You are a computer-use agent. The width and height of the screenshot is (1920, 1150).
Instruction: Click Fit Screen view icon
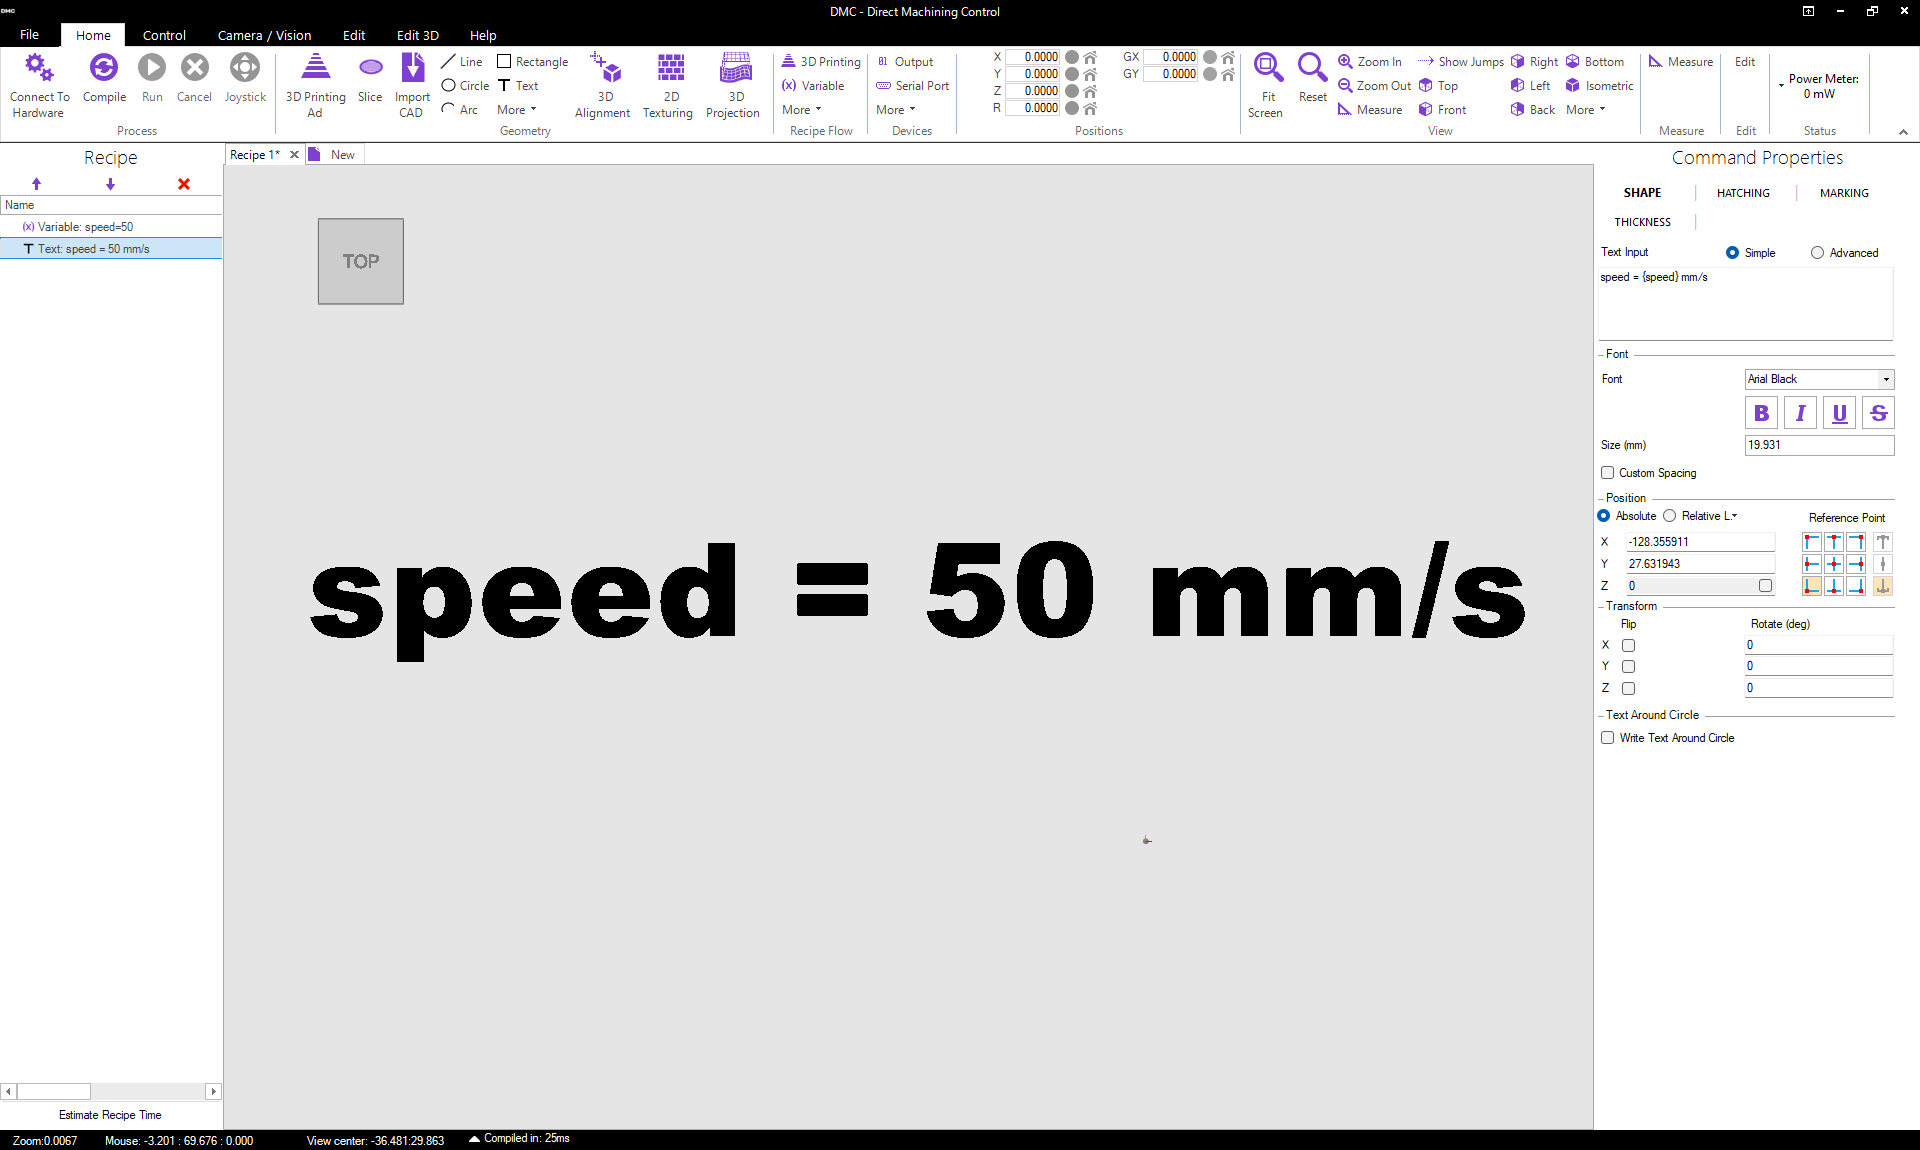1267,69
